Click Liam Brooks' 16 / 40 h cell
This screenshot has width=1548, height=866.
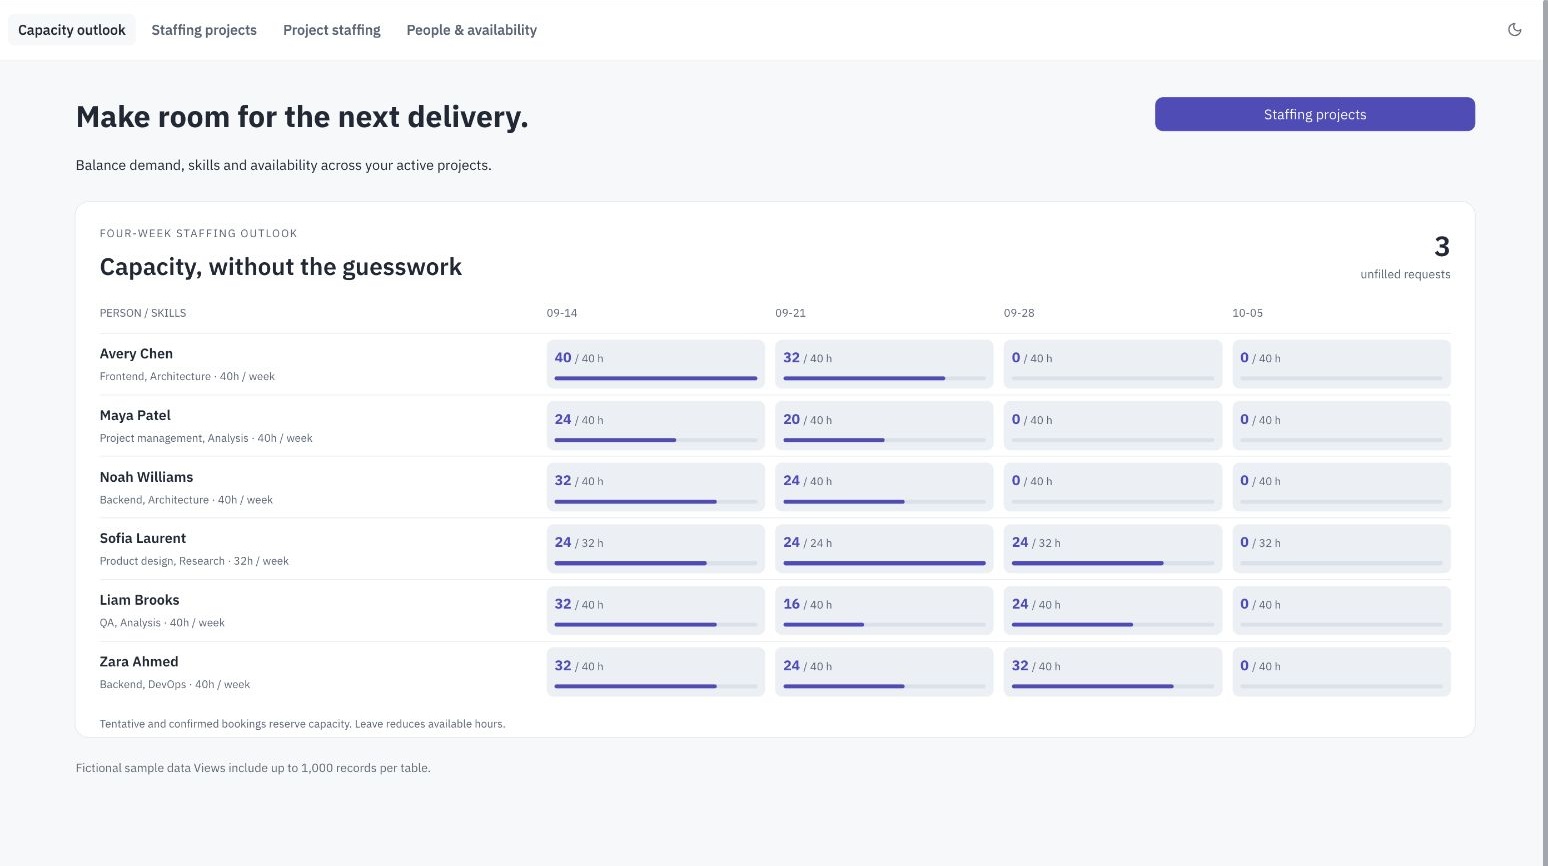pos(885,610)
